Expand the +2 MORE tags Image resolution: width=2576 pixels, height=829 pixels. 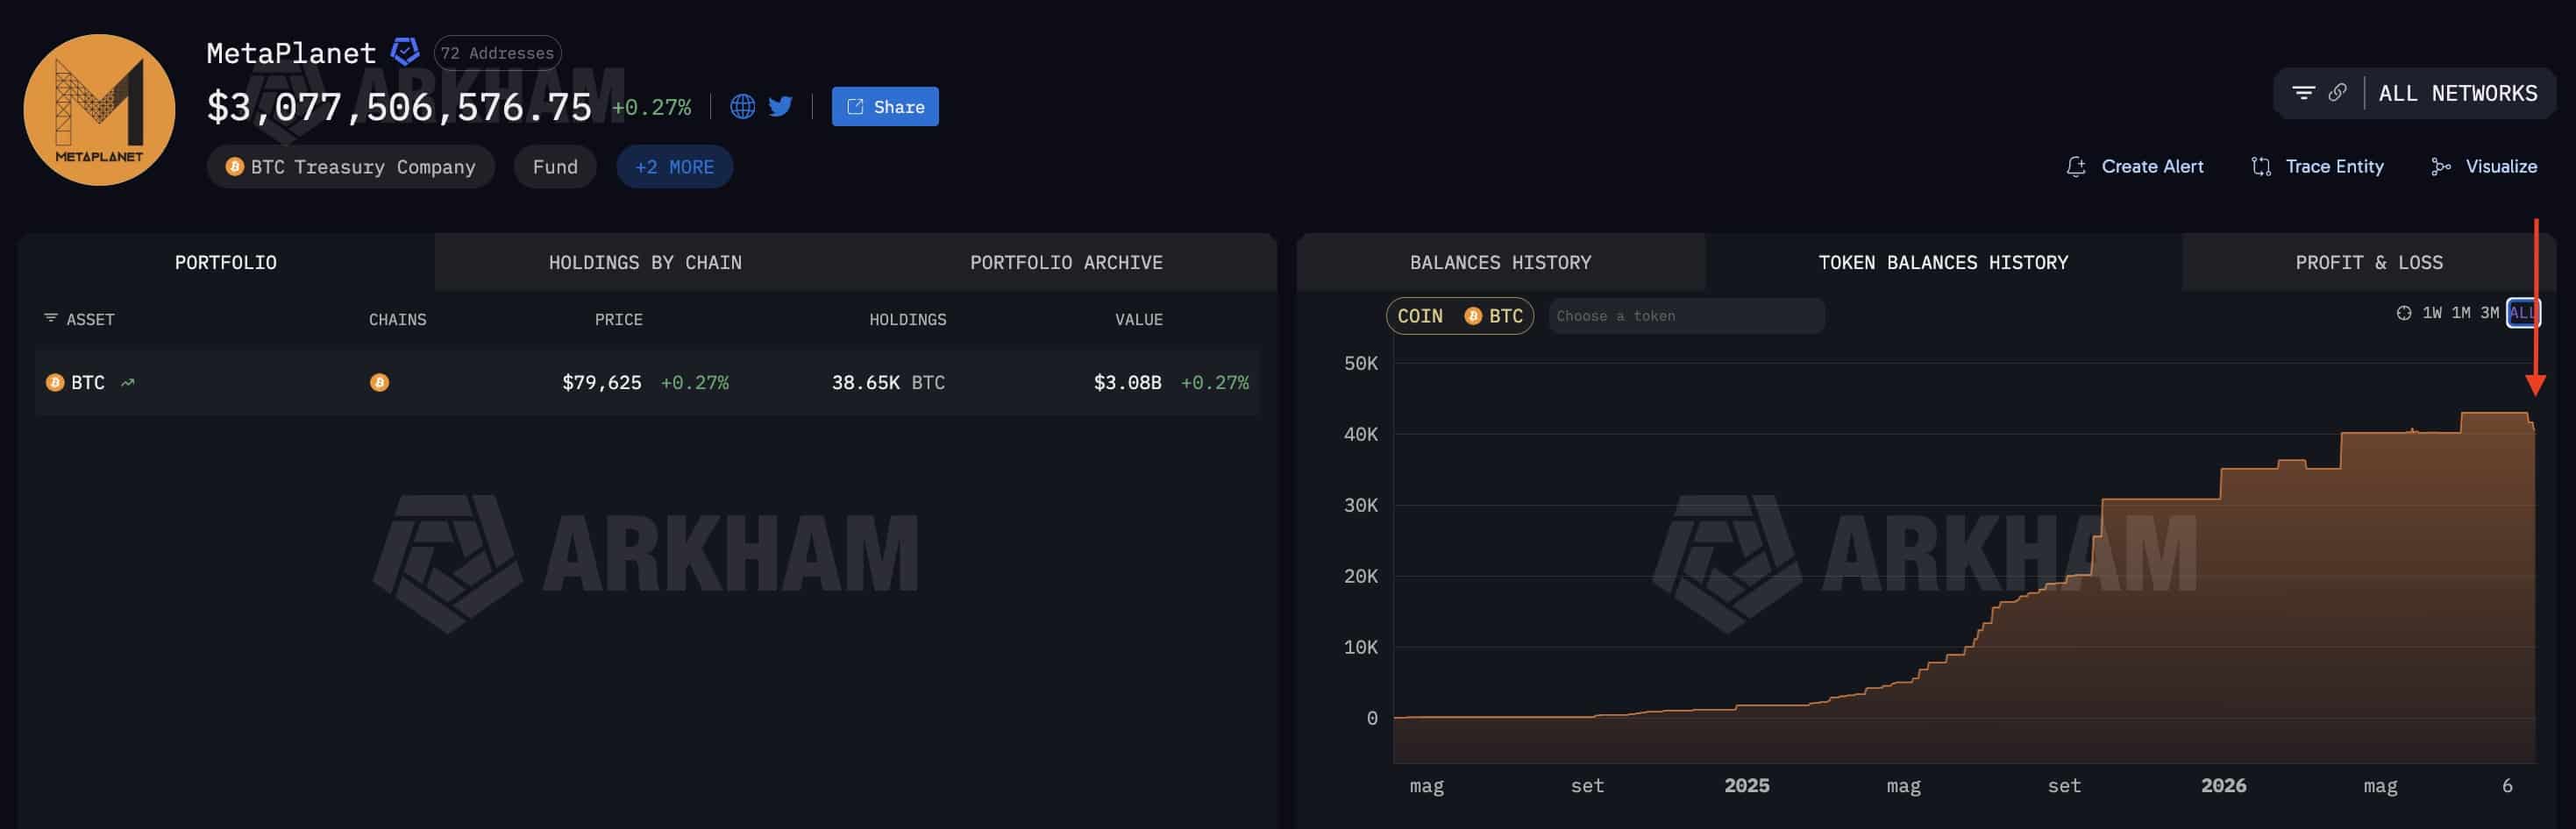tap(674, 167)
